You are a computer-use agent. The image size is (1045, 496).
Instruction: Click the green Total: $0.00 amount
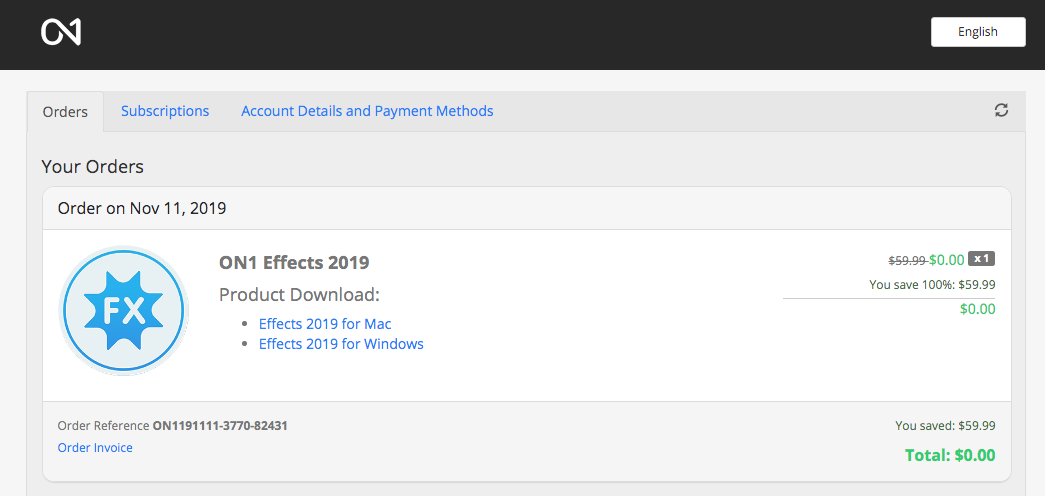tap(950, 455)
